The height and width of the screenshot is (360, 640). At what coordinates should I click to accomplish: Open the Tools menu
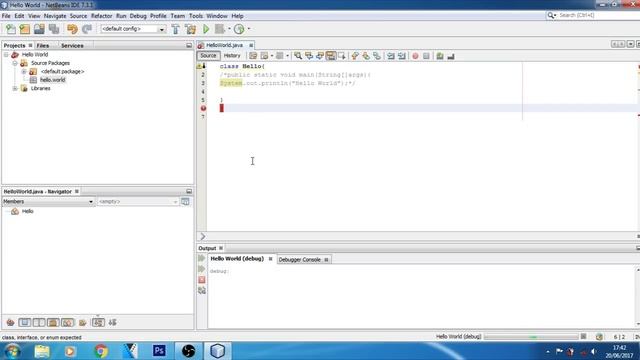[x=196, y=16]
